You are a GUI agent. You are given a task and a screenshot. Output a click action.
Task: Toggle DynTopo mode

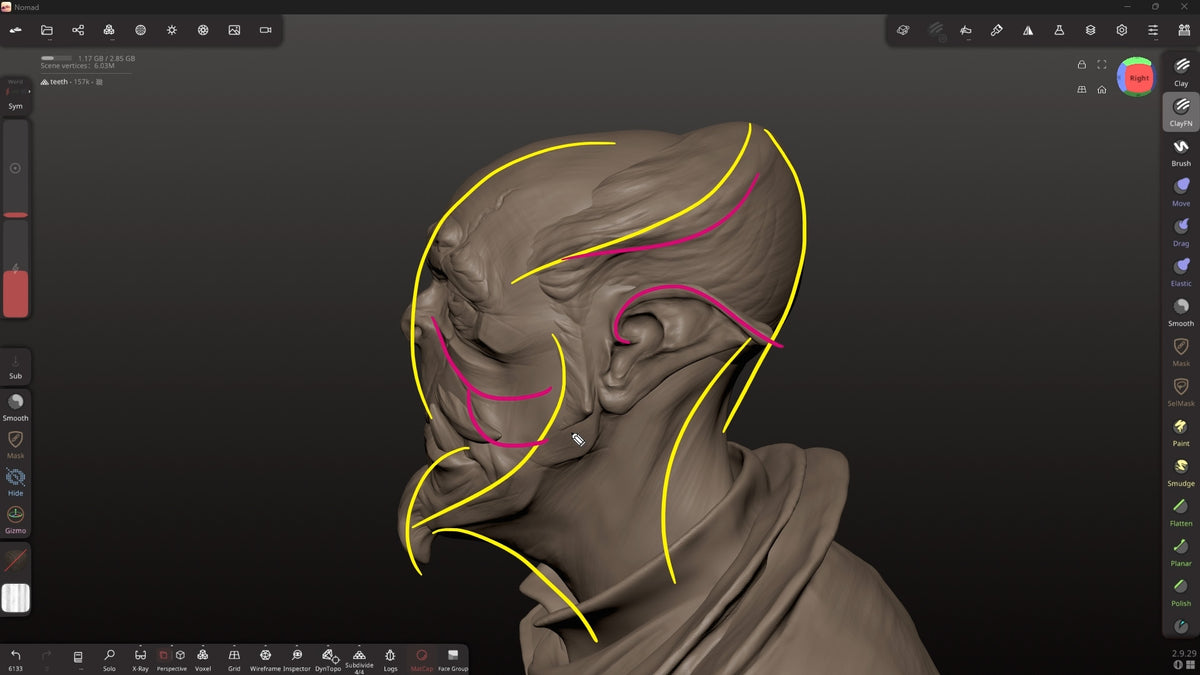[328, 659]
